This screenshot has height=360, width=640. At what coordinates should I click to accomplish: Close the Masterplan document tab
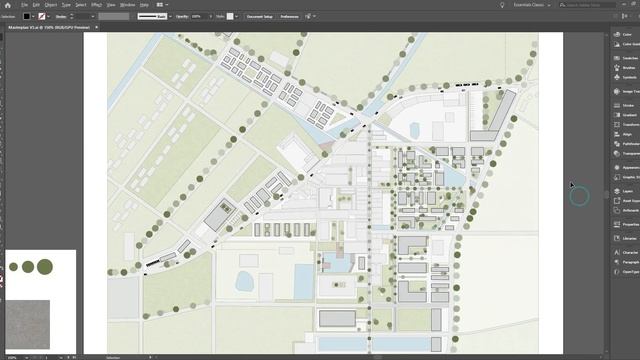click(96, 27)
